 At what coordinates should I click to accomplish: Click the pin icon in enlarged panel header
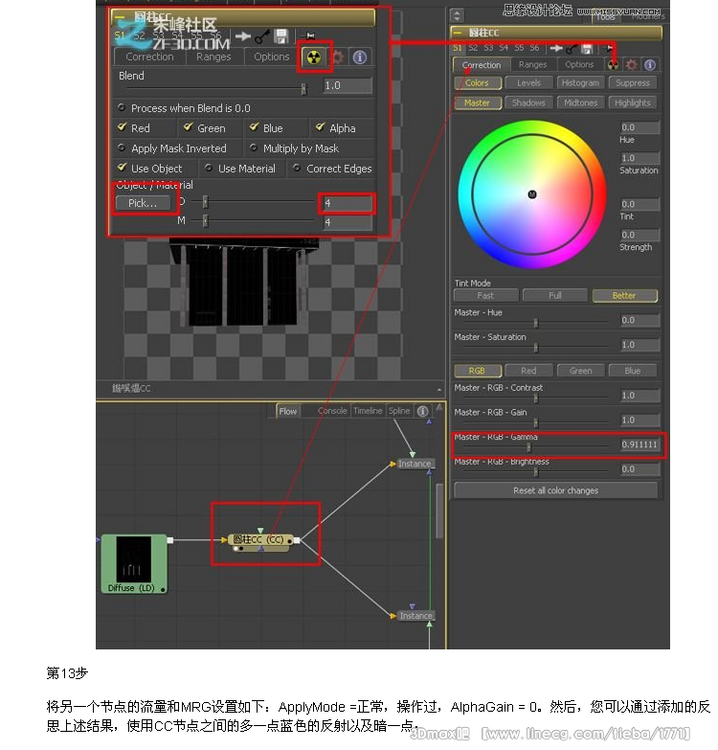[310, 36]
